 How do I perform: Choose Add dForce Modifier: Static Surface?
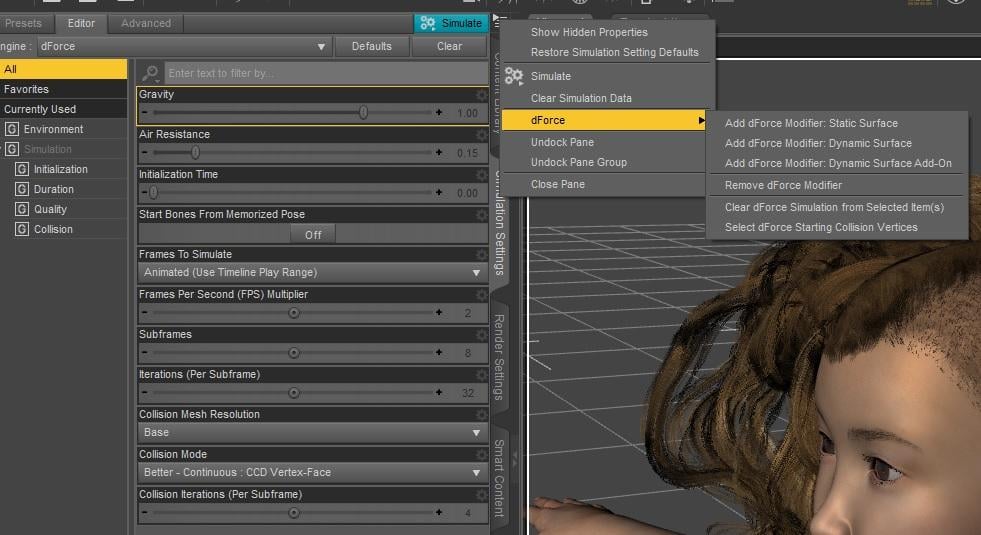(x=811, y=123)
